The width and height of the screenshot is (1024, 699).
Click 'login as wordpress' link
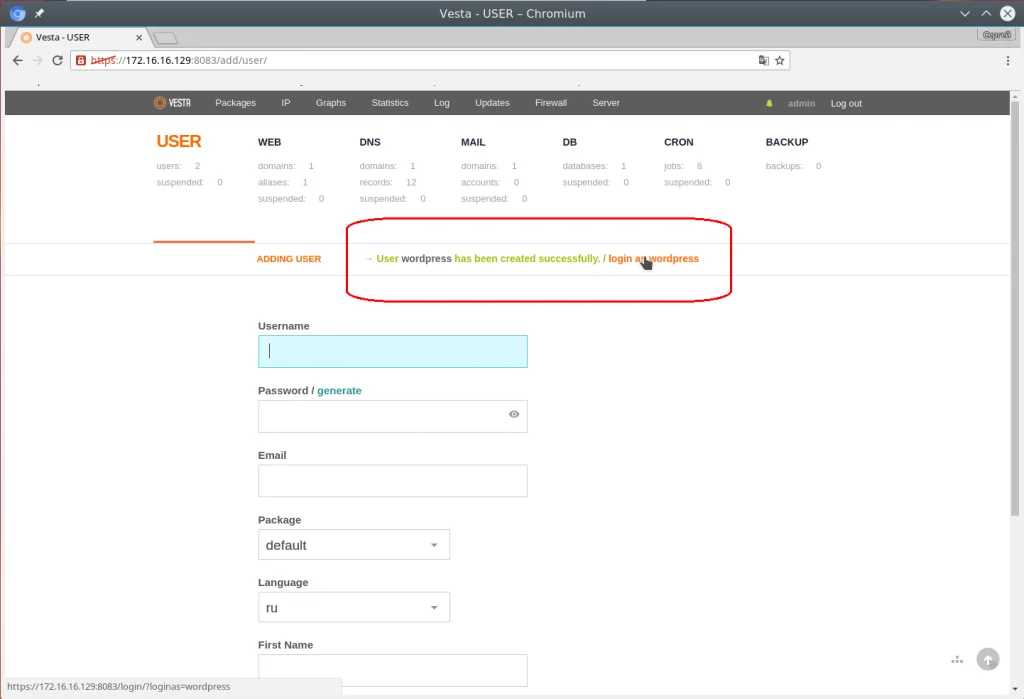coord(654,259)
